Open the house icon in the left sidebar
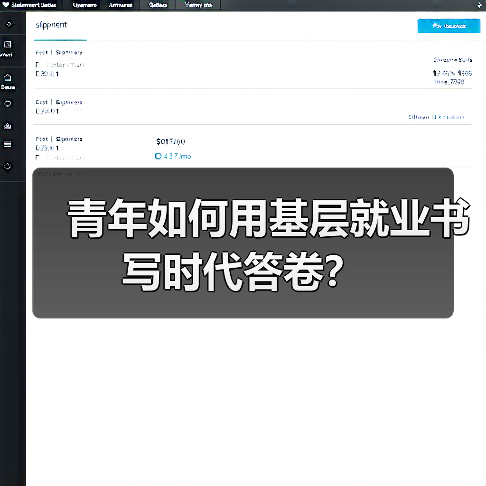This screenshot has height=486, width=486. (7, 77)
